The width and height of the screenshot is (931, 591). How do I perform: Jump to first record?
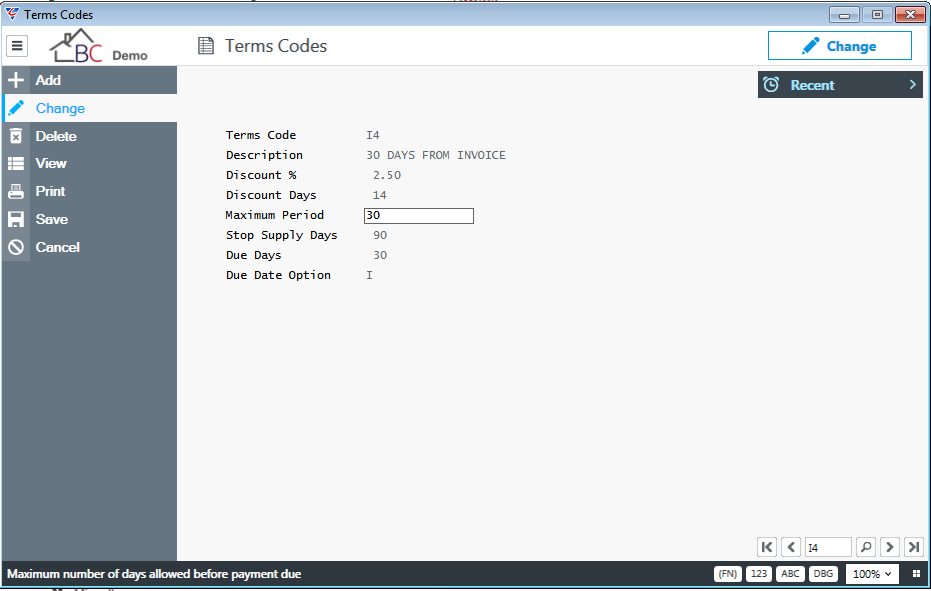point(767,547)
